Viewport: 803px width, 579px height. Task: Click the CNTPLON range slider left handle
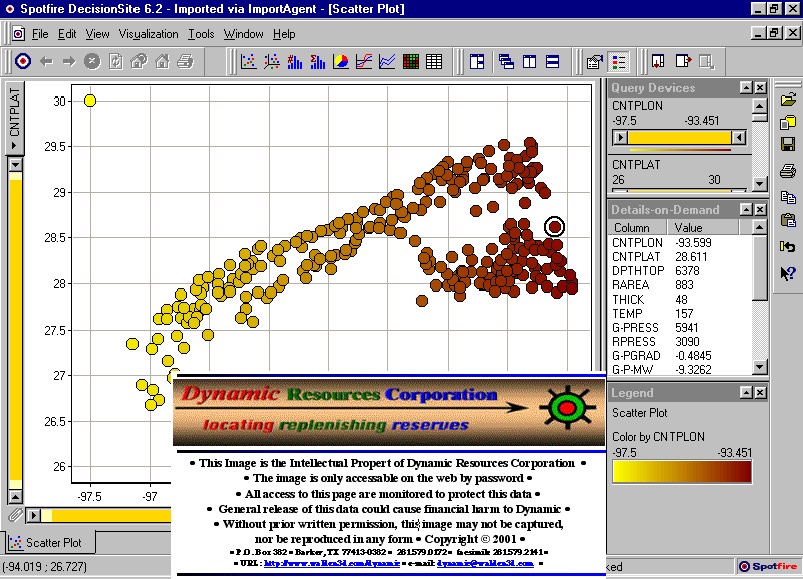click(619, 137)
